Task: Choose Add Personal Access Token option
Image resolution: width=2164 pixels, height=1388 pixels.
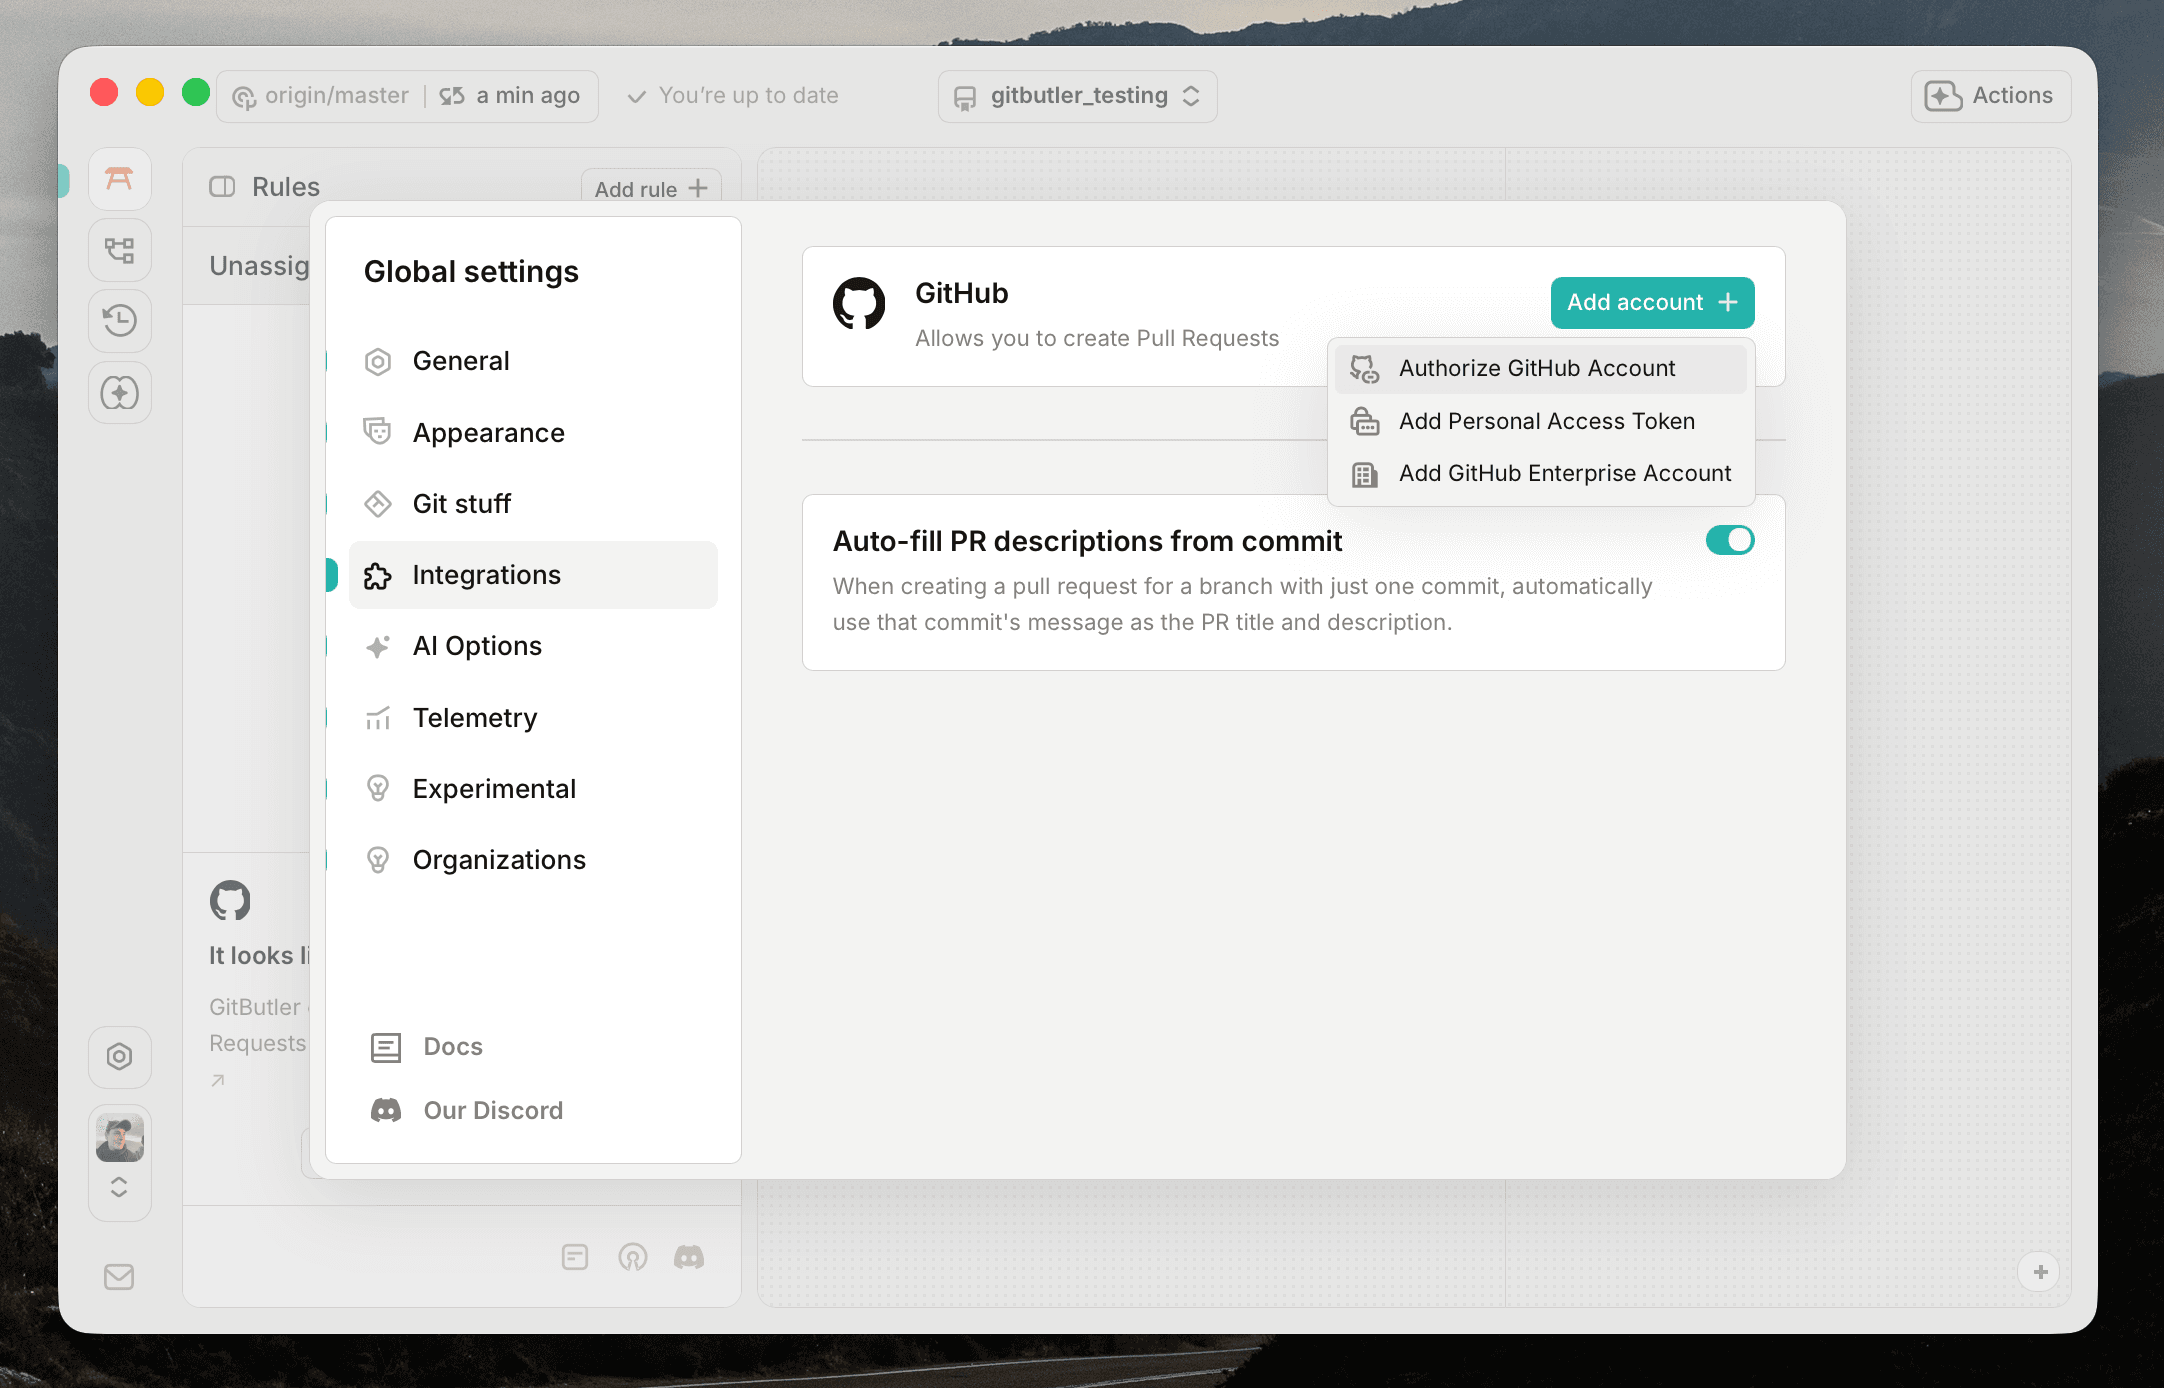Action: click(x=1546, y=421)
